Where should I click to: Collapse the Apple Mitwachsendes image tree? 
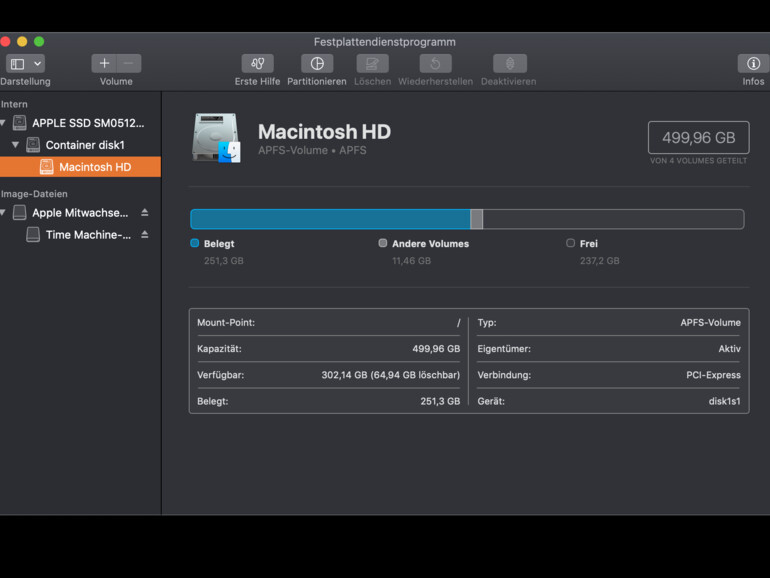point(4,213)
